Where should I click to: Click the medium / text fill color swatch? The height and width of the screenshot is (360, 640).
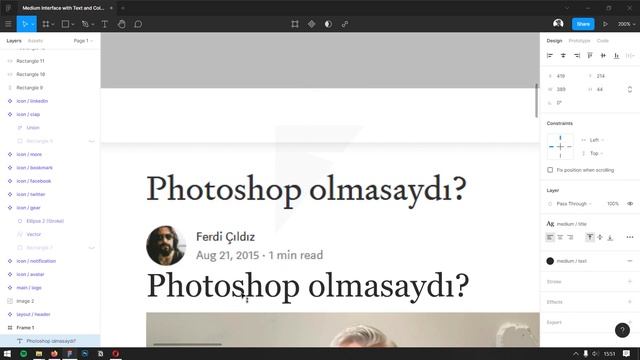click(x=550, y=261)
